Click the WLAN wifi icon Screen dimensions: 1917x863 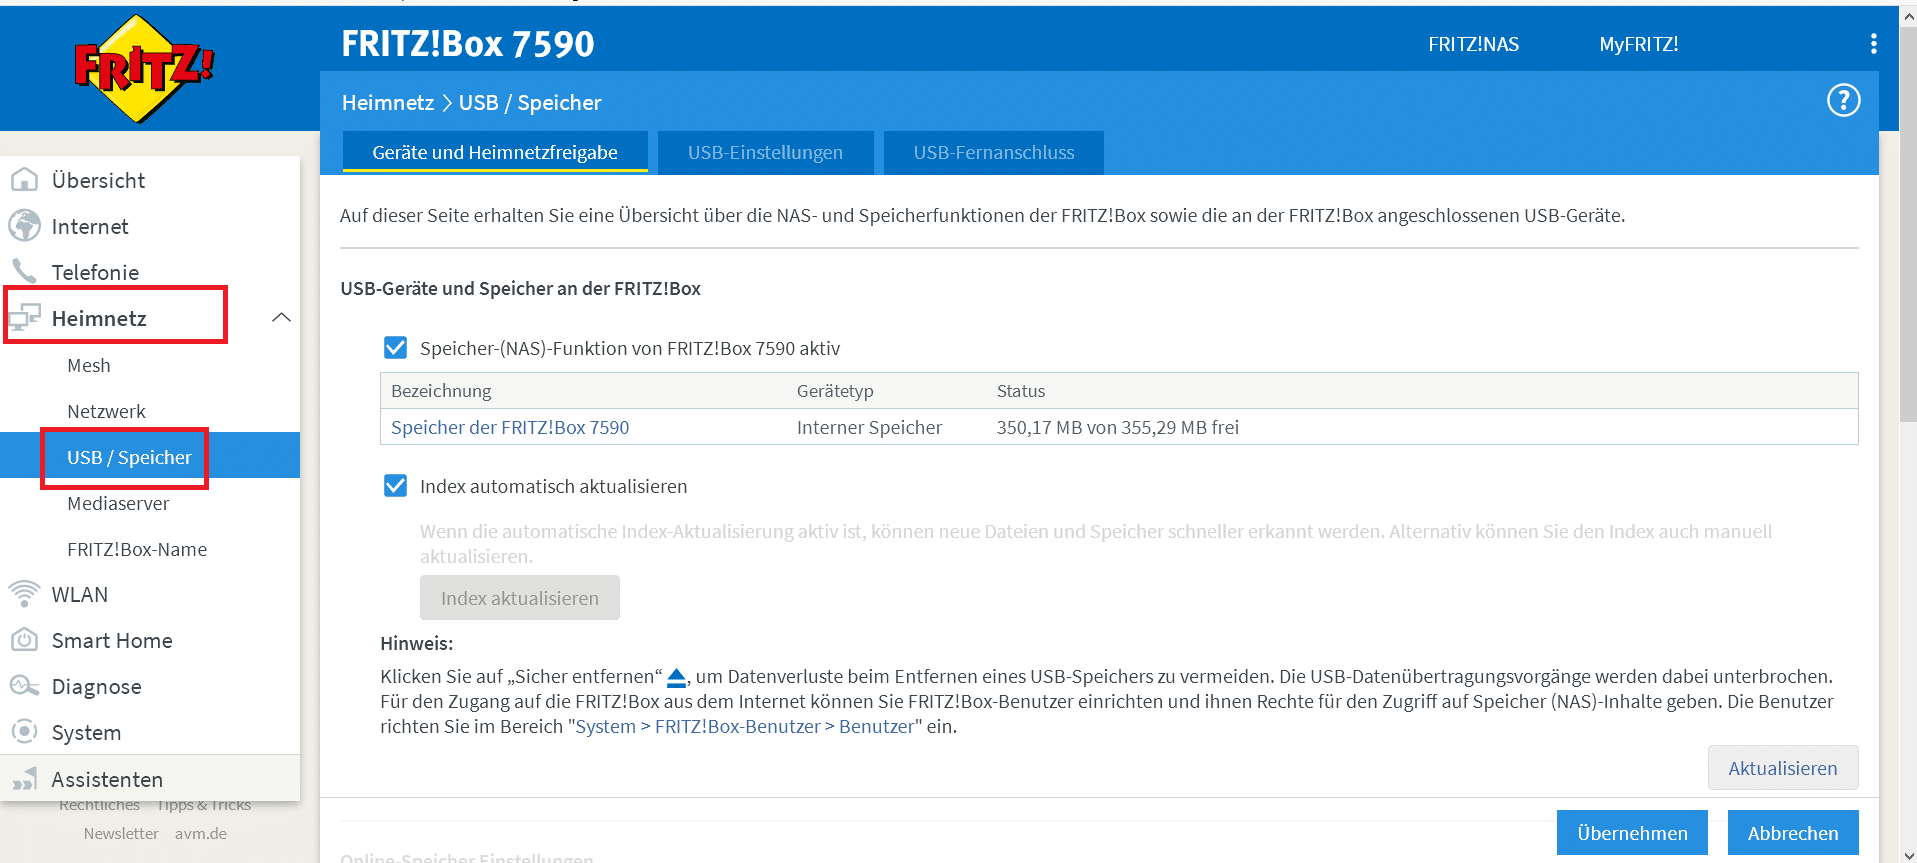pyautogui.click(x=24, y=594)
